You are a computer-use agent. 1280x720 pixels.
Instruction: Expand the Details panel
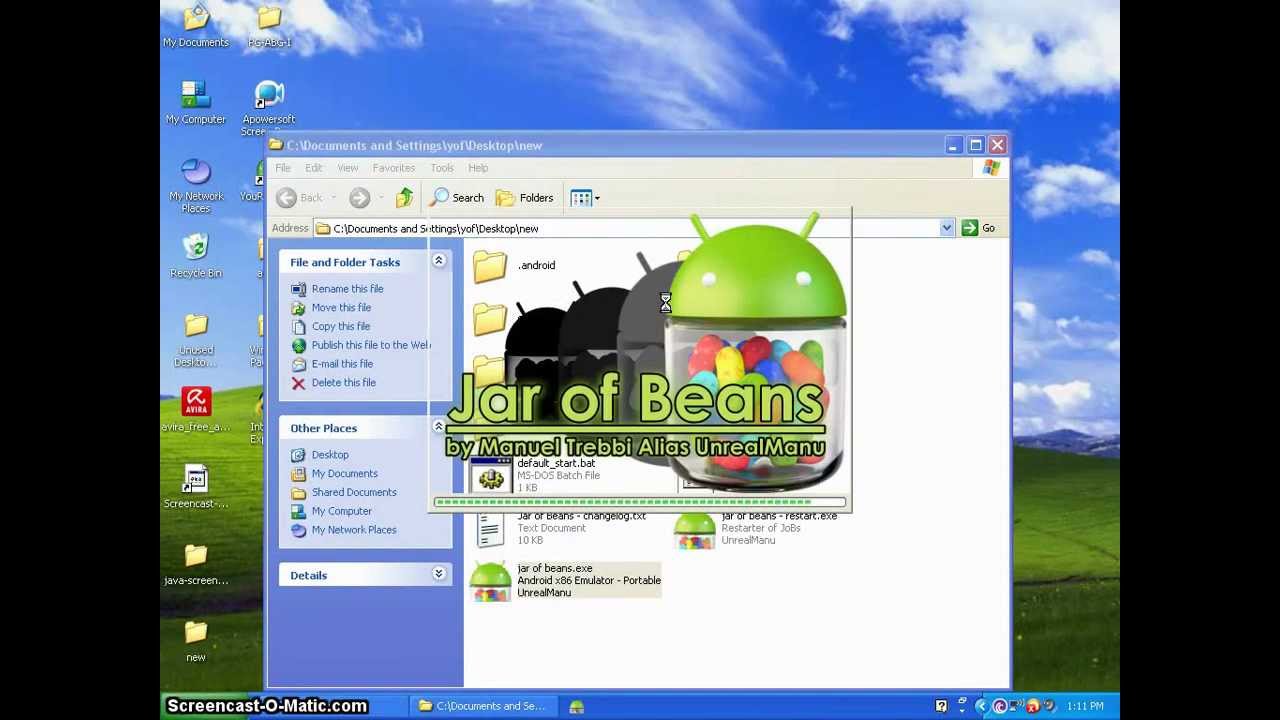438,574
